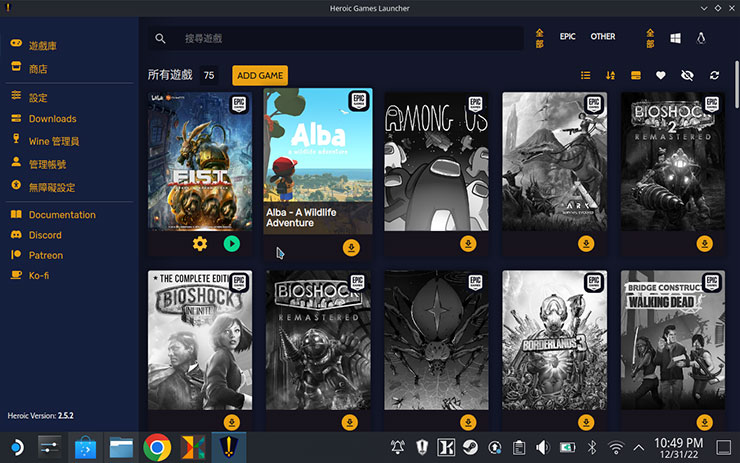Open the Steam tray icon
Image resolution: width=740 pixels, height=463 pixels.
470,447
